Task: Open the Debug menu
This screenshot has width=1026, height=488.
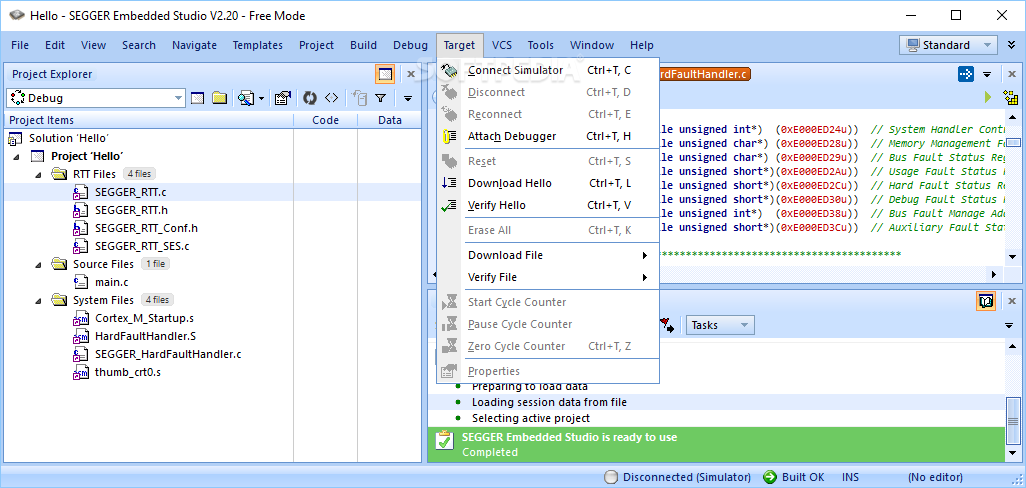Action: point(410,45)
